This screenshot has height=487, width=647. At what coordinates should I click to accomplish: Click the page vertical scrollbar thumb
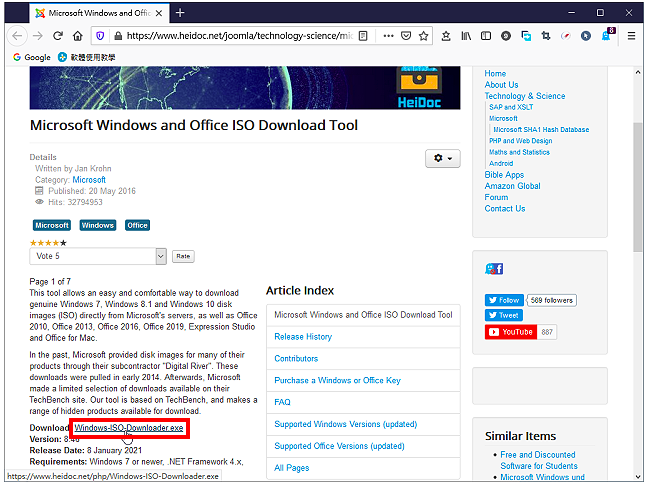tap(638, 187)
